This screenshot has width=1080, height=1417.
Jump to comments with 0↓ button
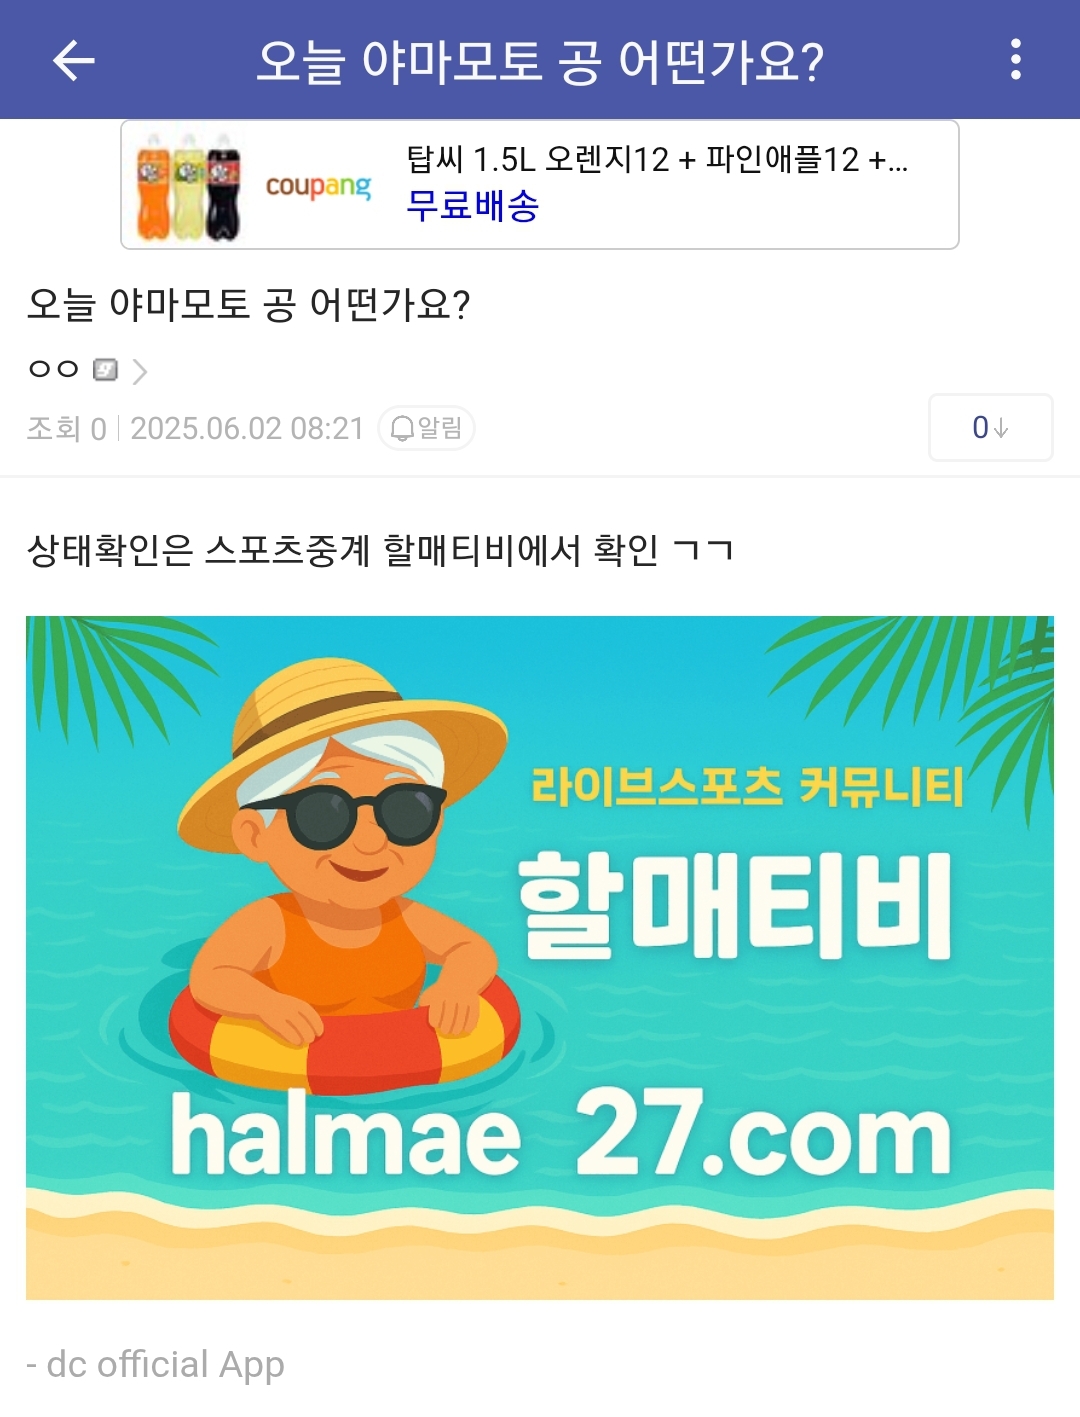click(x=990, y=428)
